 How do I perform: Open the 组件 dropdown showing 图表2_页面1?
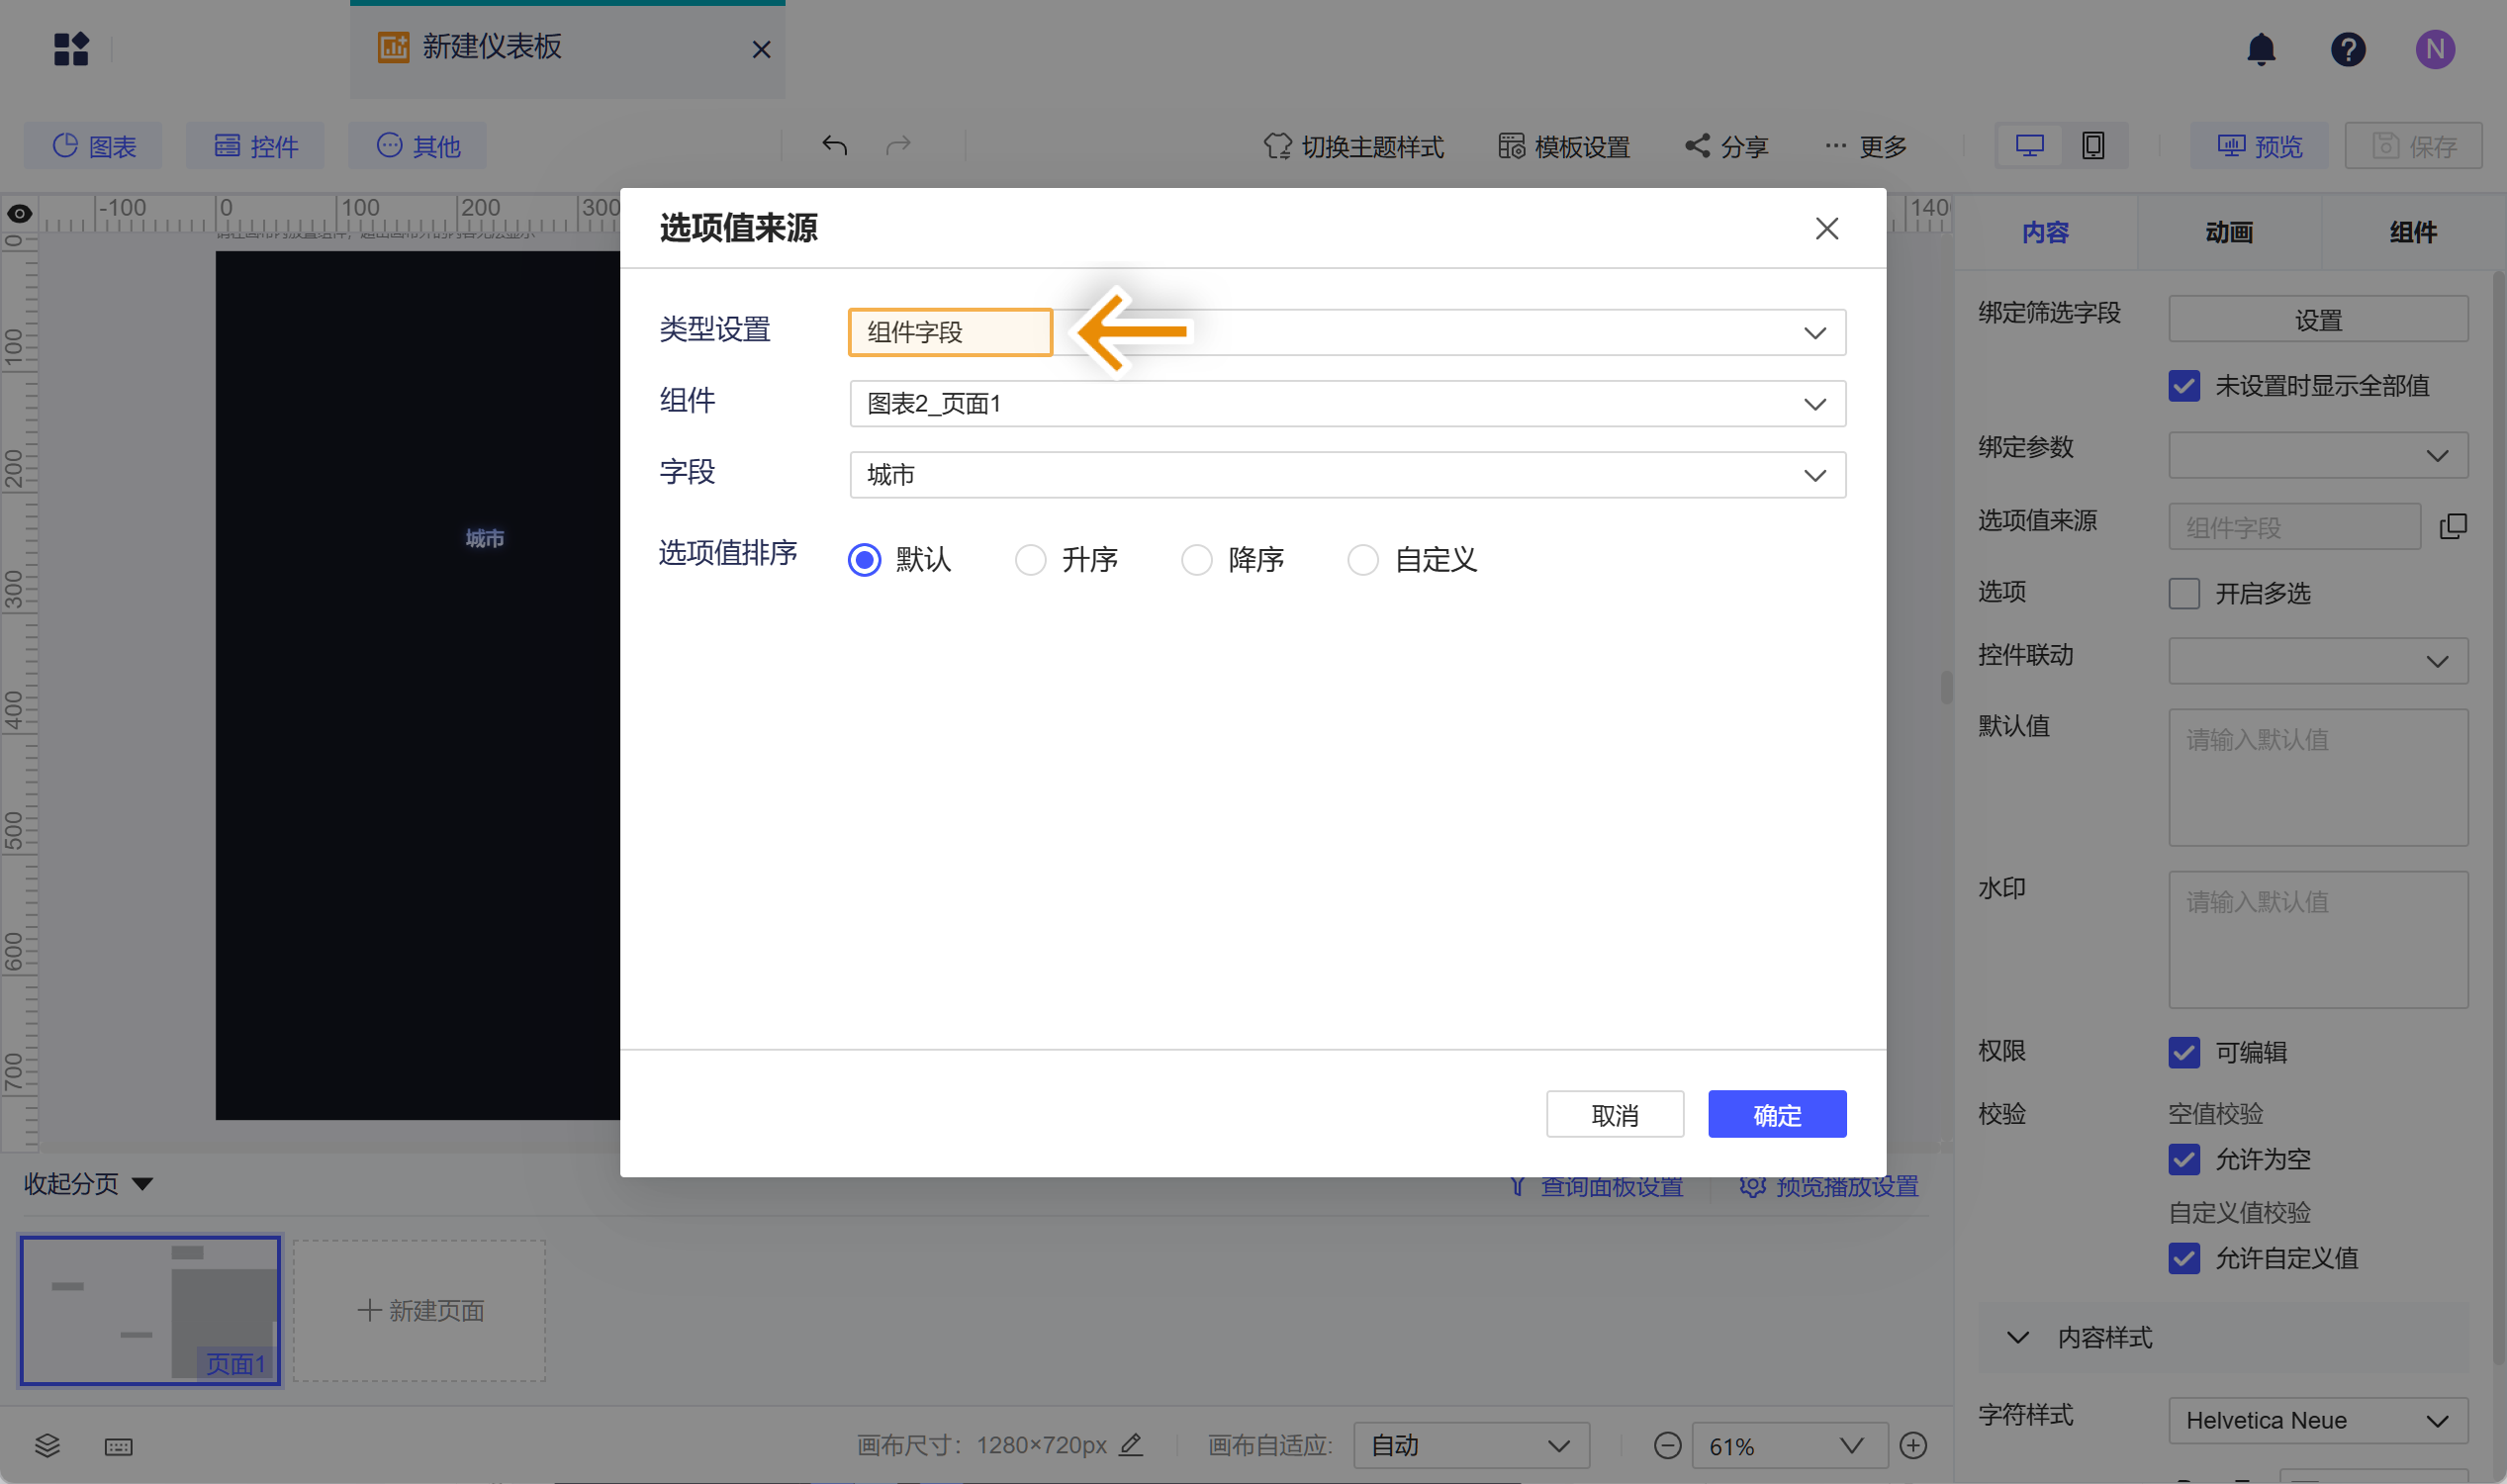pyautogui.click(x=1346, y=404)
